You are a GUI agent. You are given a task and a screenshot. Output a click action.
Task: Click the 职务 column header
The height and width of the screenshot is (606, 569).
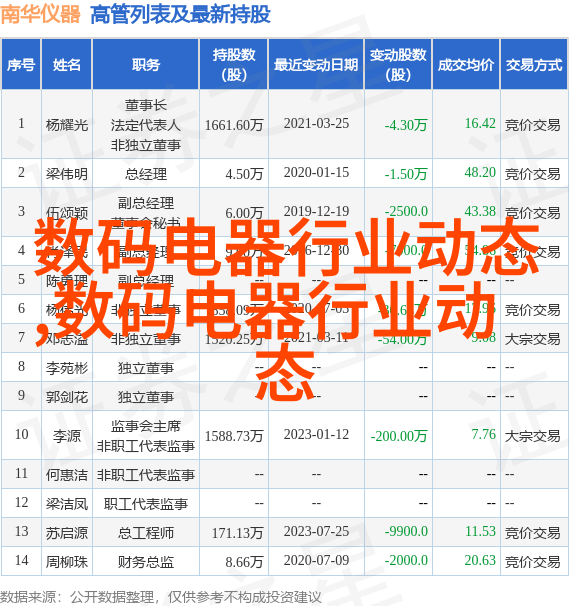point(146,64)
